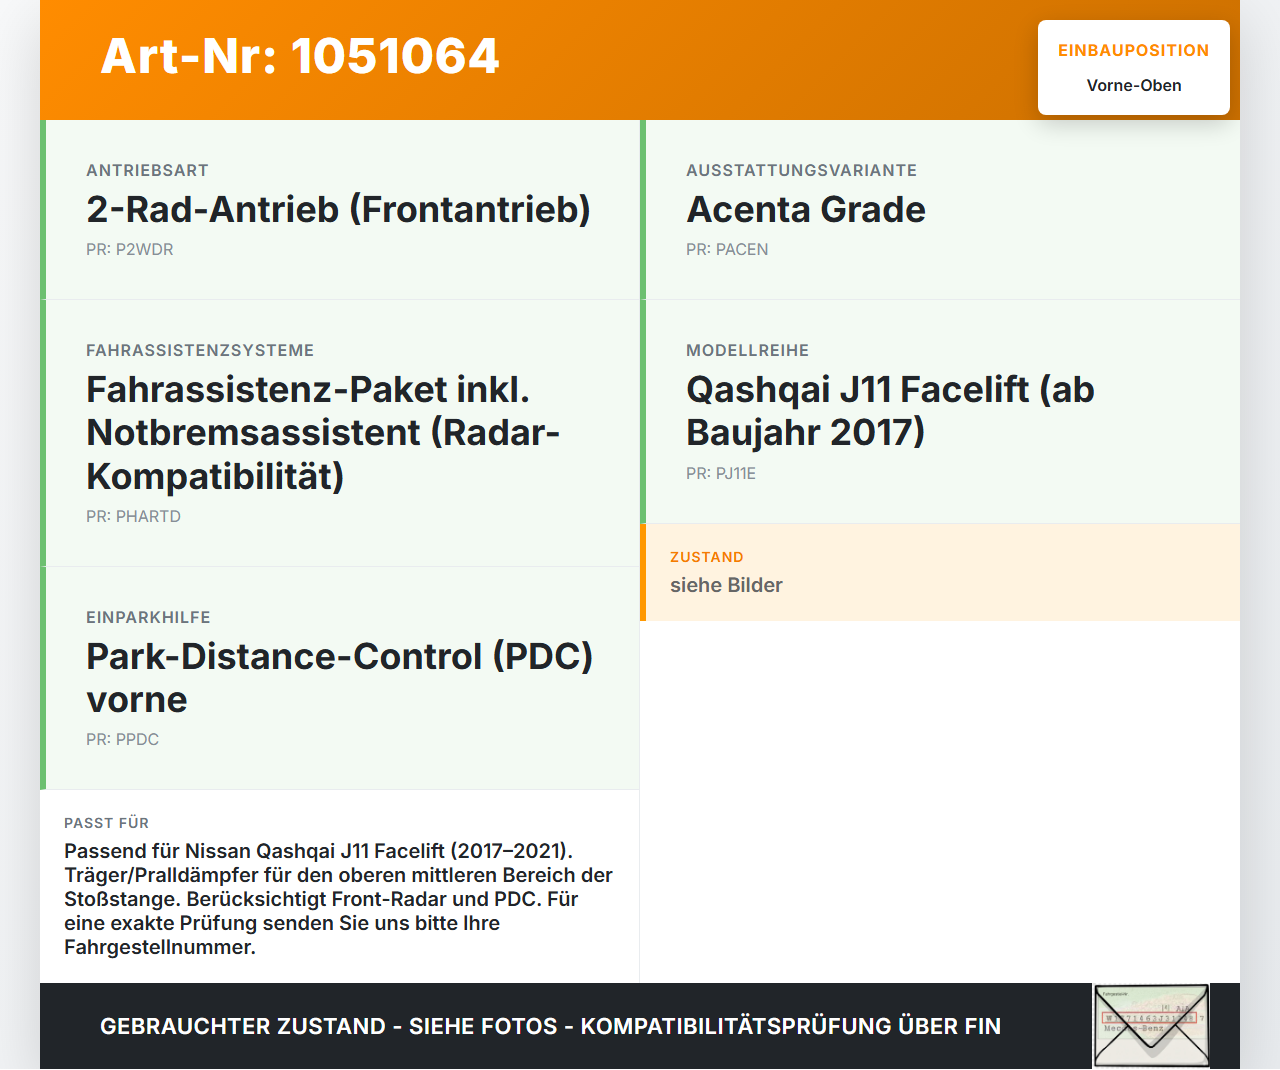Click the PR: PJ11E code
1280x1070 pixels.
(x=721, y=473)
